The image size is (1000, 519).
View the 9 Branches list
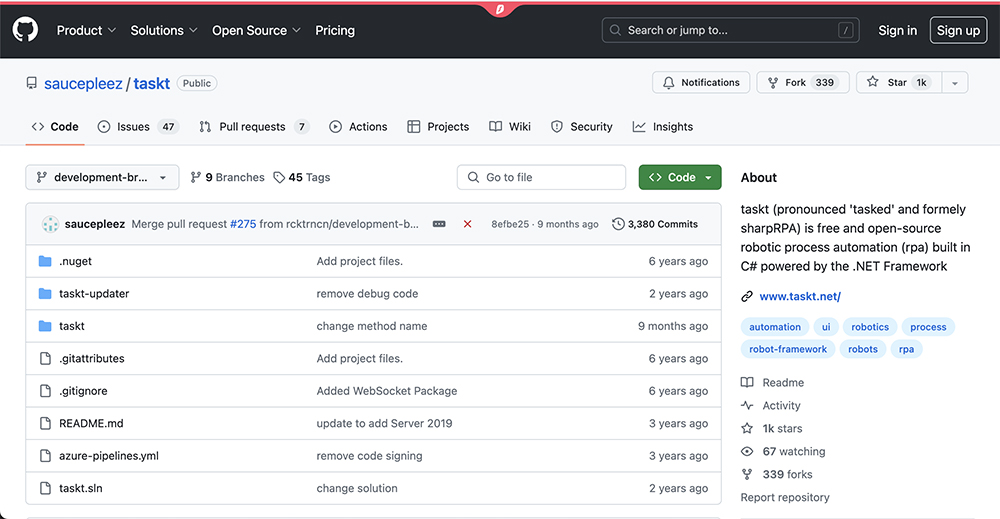(x=227, y=177)
